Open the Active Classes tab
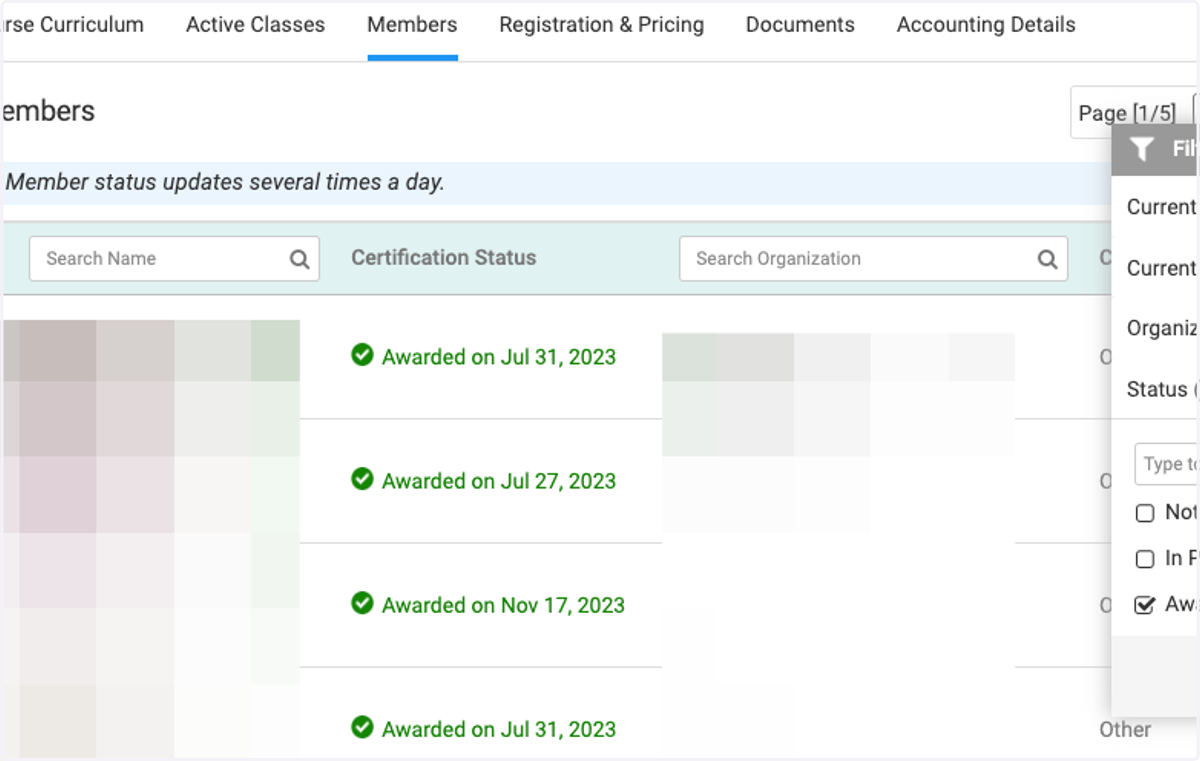Screen dimensions: 1200x761 [x=255, y=25]
